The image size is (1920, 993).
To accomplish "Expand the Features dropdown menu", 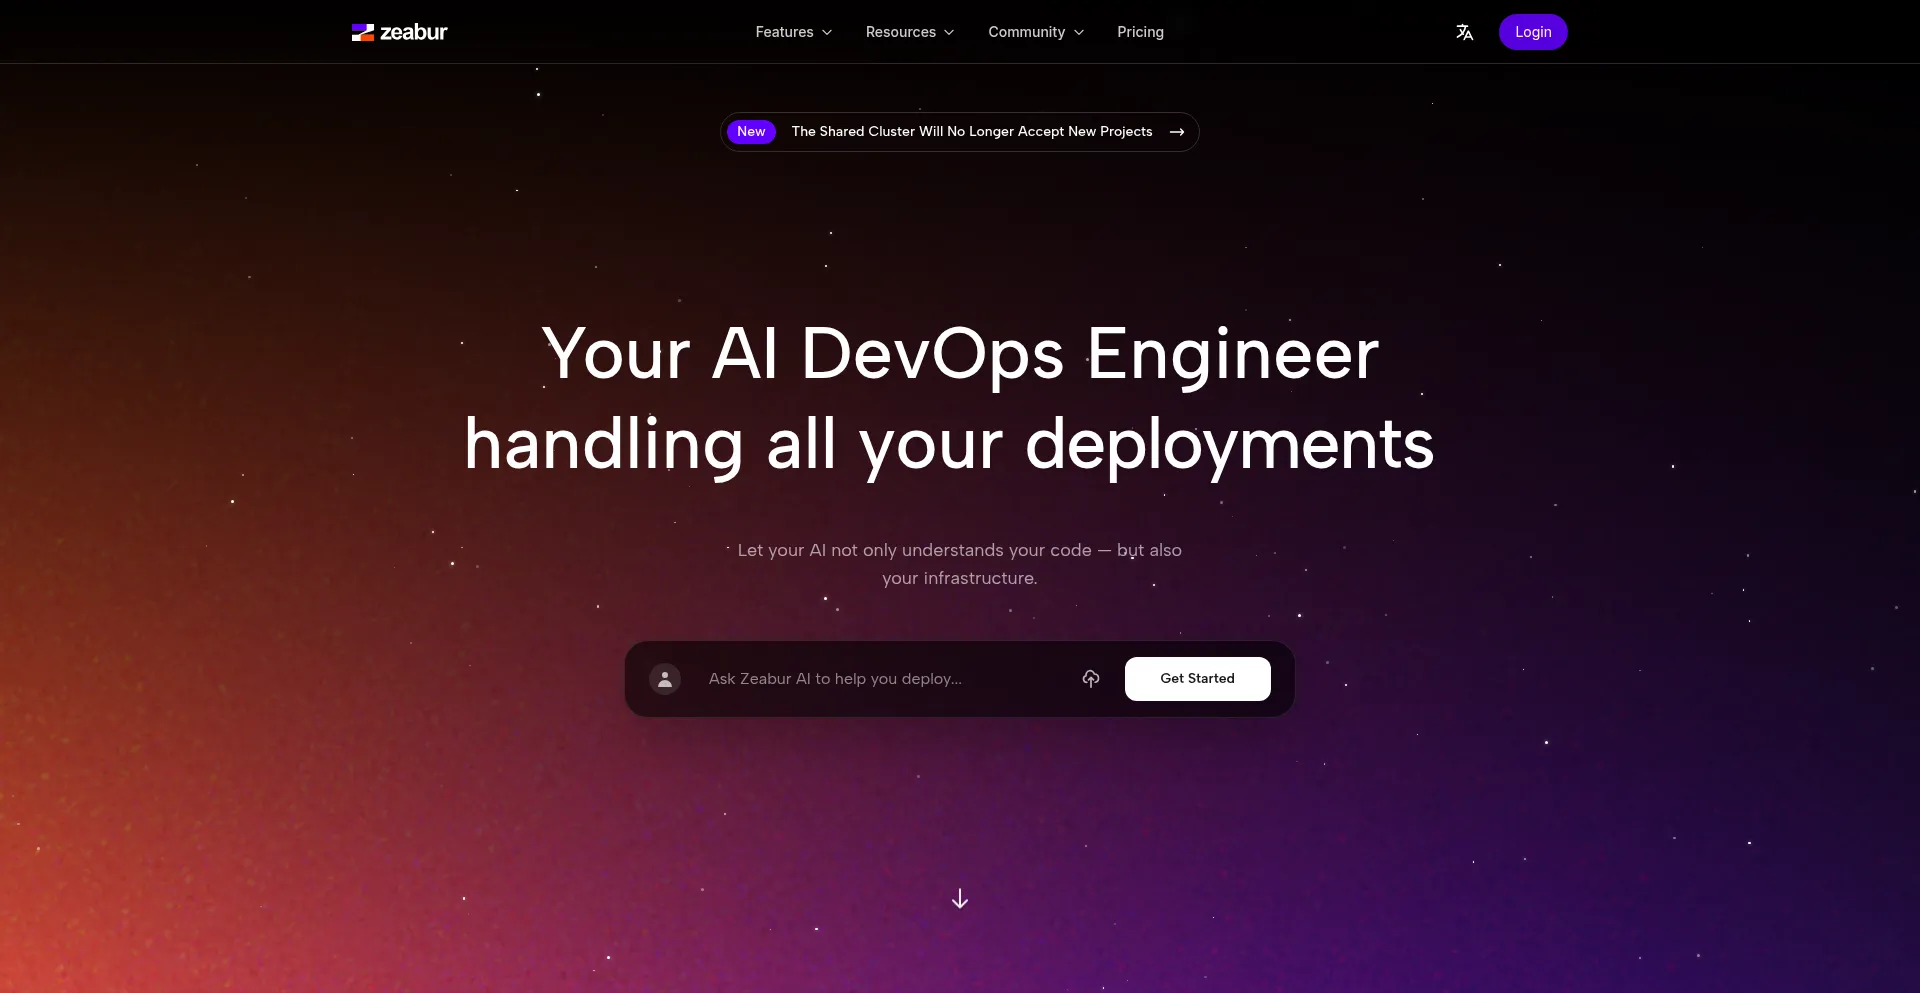I will [x=794, y=32].
